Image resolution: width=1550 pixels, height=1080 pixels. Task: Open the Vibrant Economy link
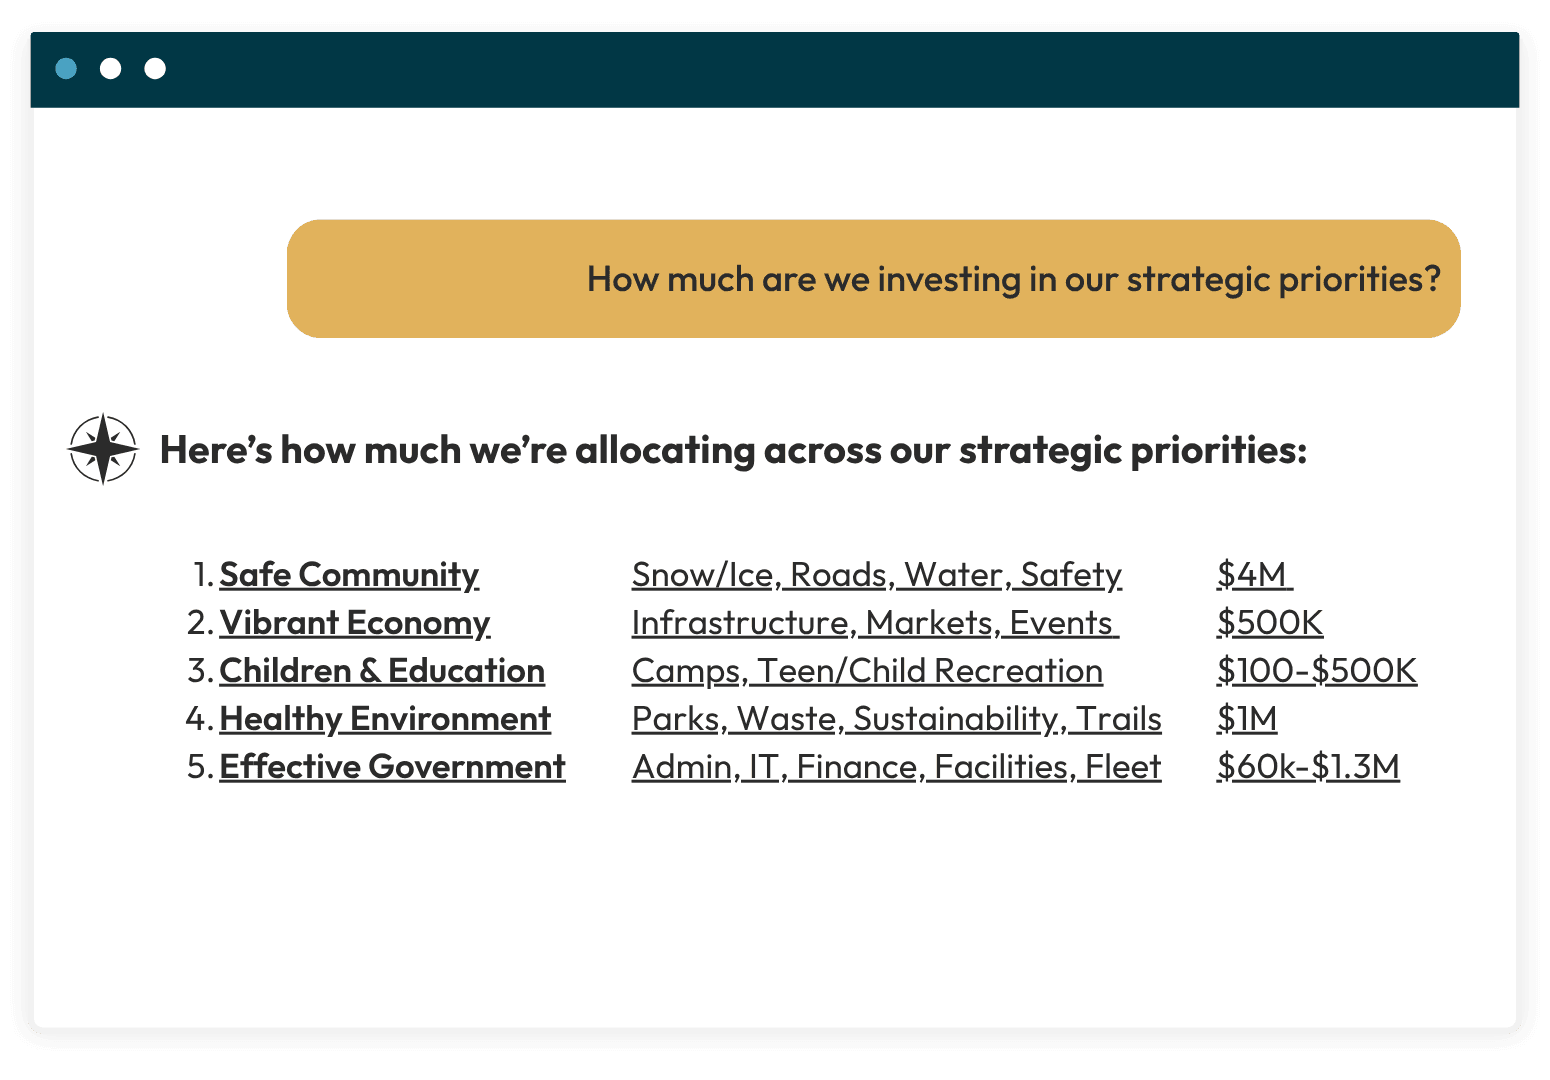pyautogui.click(x=354, y=623)
